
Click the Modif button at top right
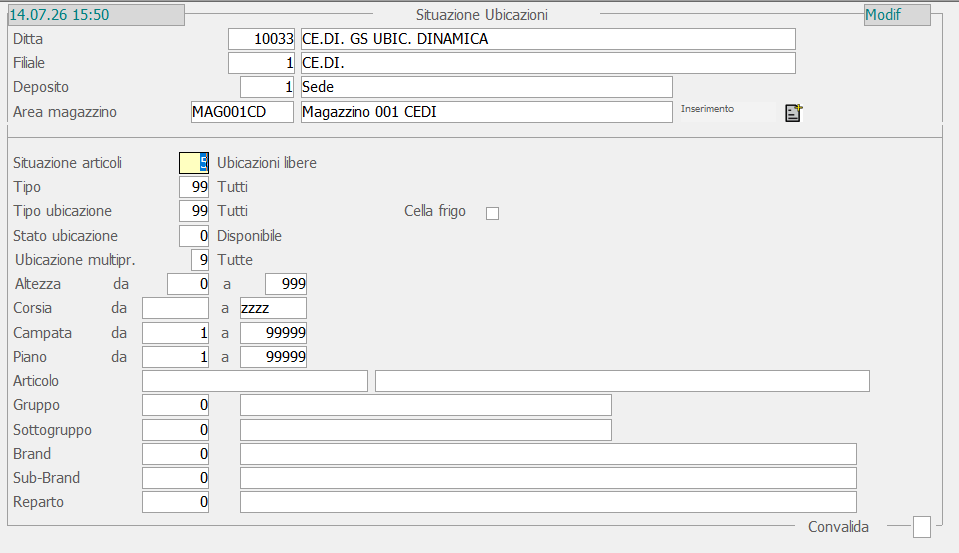coord(897,15)
